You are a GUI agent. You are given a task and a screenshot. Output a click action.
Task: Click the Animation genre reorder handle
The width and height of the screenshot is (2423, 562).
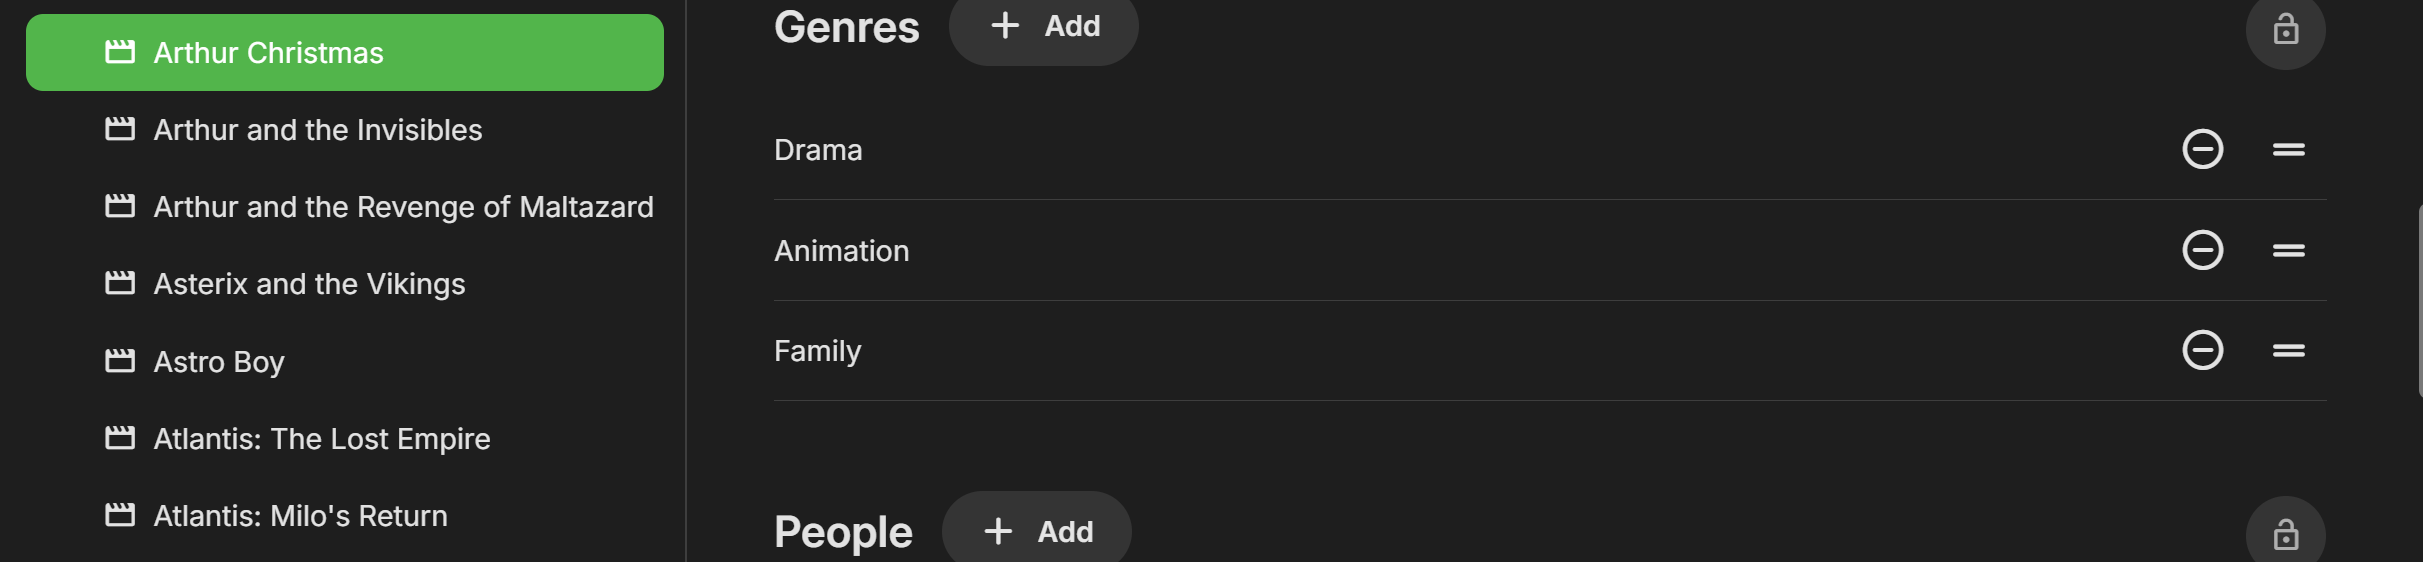(2288, 250)
